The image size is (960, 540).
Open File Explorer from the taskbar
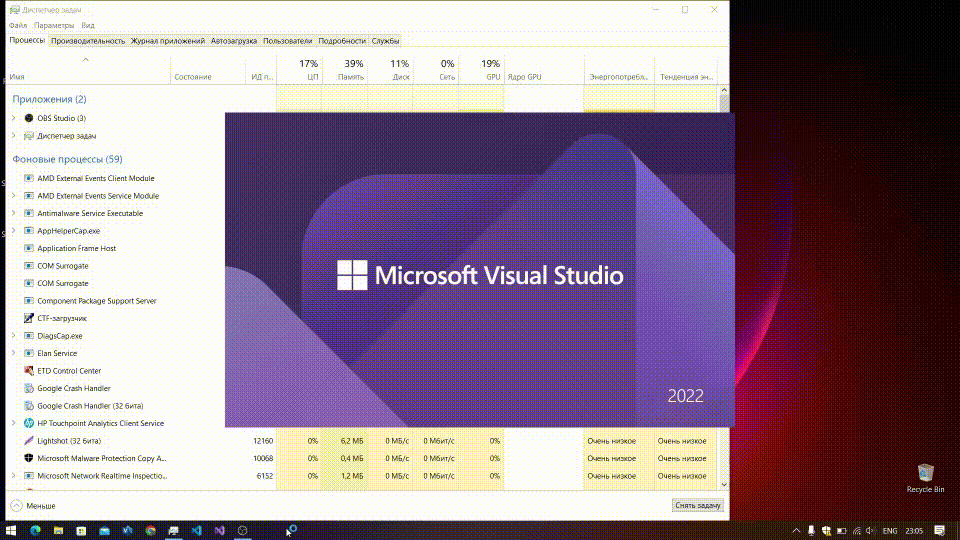58,530
